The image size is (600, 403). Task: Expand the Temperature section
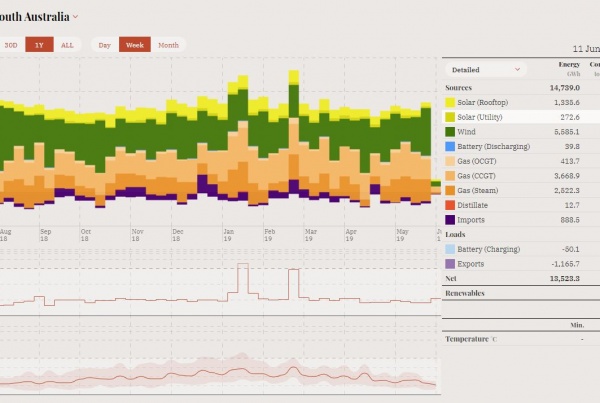[x=470, y=339]
